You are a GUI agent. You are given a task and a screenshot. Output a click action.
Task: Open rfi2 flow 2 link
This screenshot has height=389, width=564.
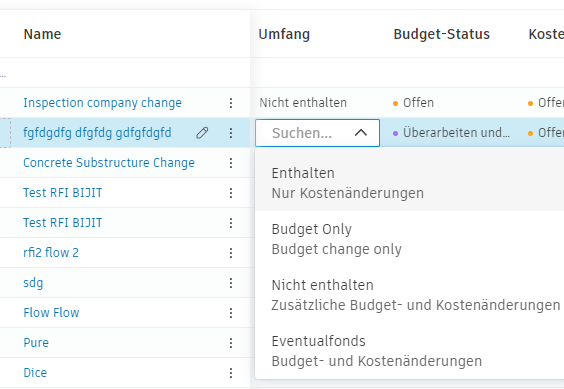(51, 253)
